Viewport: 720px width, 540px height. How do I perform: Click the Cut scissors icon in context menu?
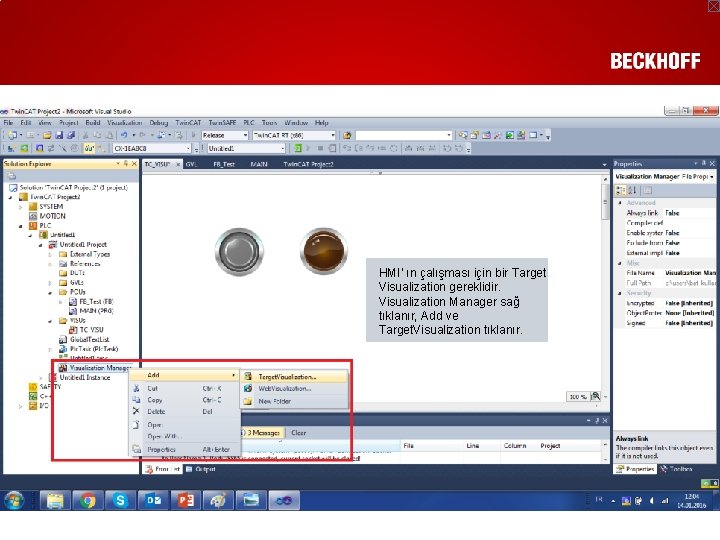[136, 388]
